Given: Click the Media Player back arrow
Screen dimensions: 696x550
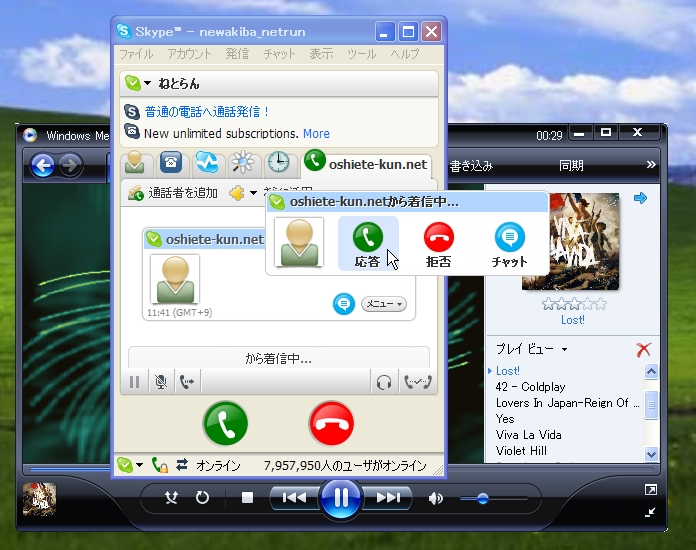Looking at the screenshot, I should tap(43, 166).
